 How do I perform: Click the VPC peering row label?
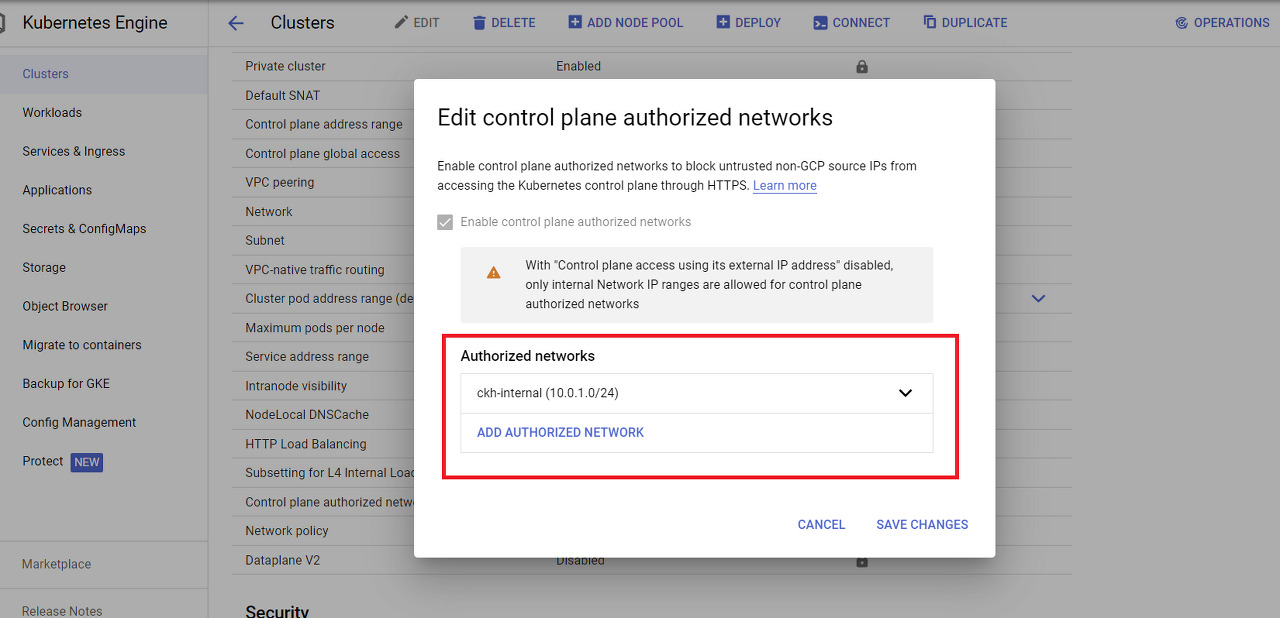coord(279,183)
